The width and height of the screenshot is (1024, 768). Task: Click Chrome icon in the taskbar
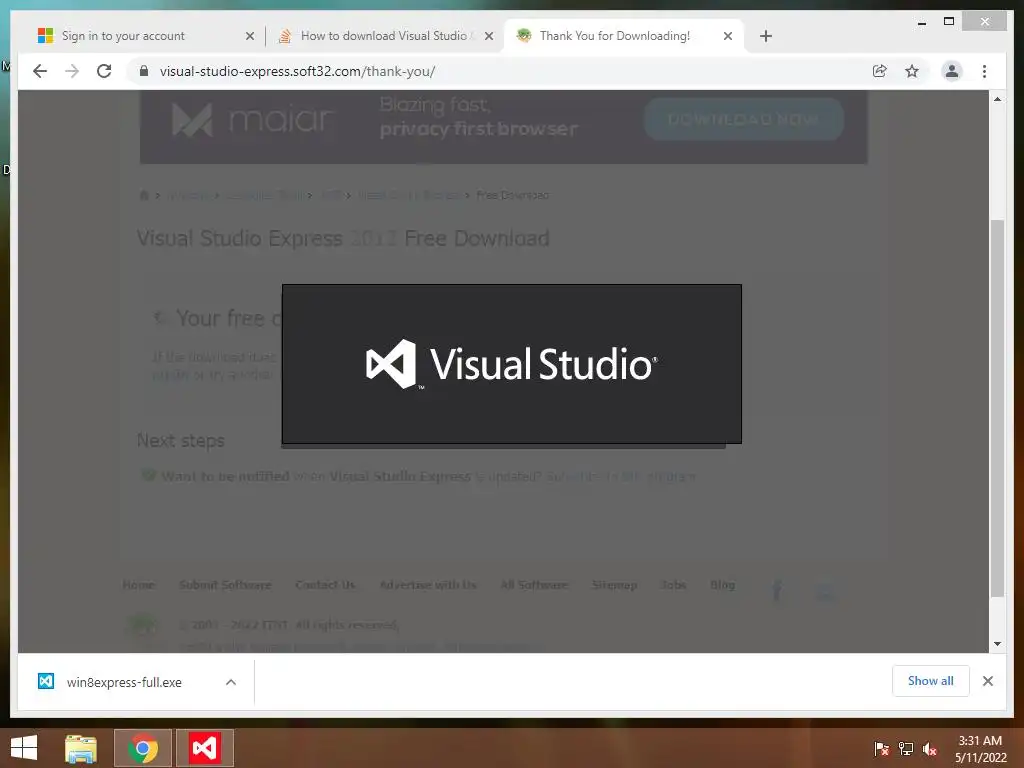[x=143, y=748]
